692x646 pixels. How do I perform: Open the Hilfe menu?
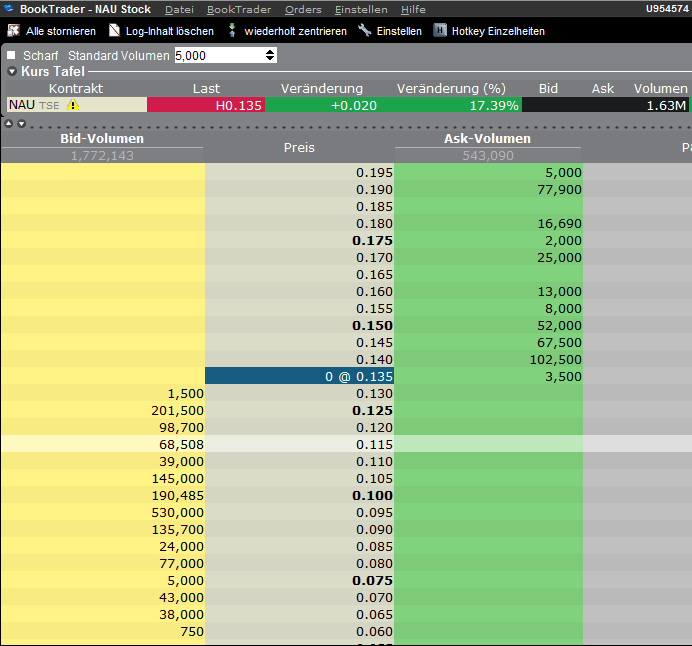(x=413, y=9)
